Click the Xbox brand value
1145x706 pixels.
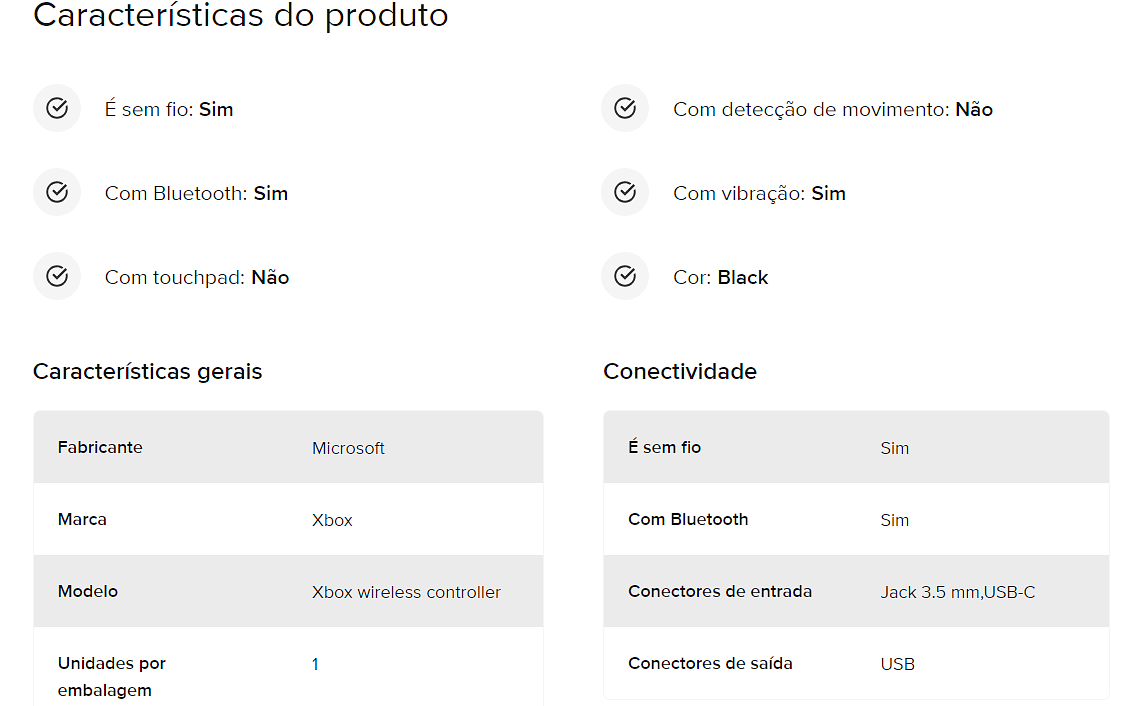point(332,520)
